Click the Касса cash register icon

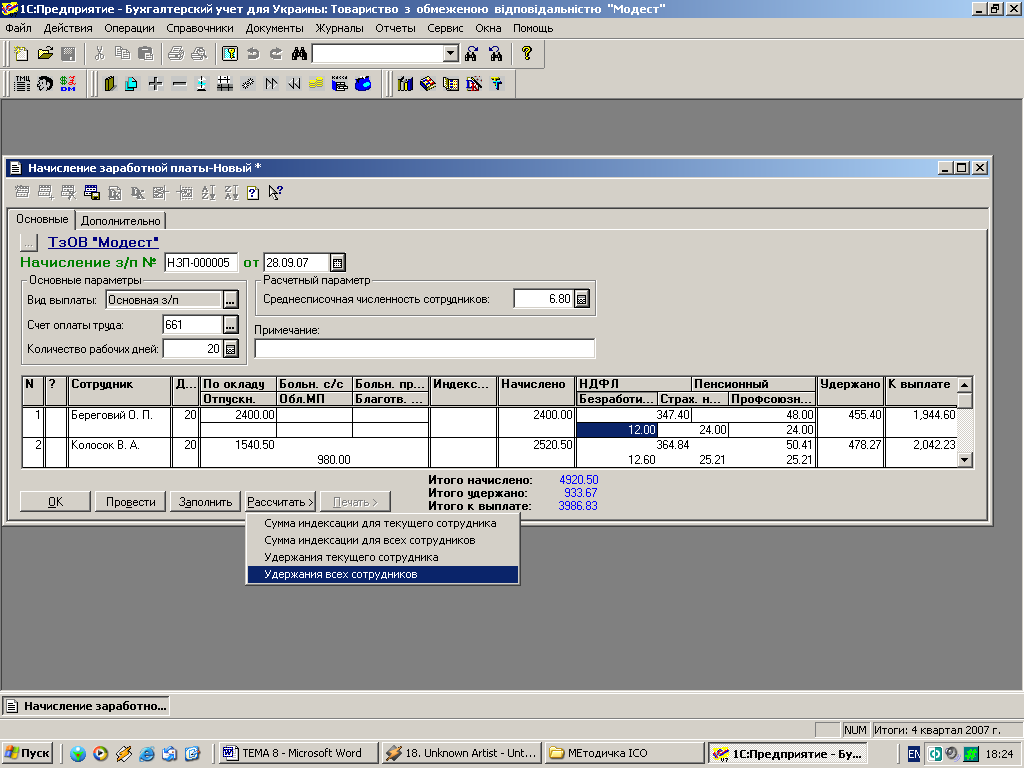[340, 84]
